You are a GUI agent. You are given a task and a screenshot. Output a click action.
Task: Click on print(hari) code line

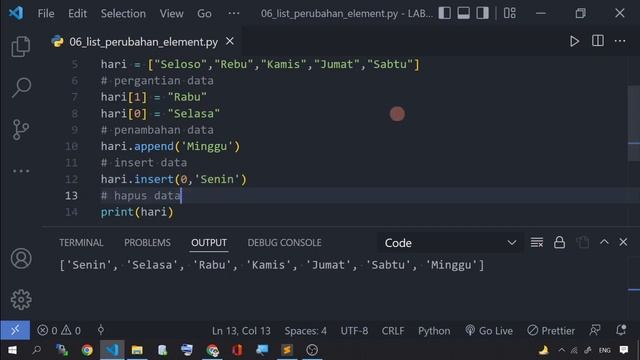137,212
